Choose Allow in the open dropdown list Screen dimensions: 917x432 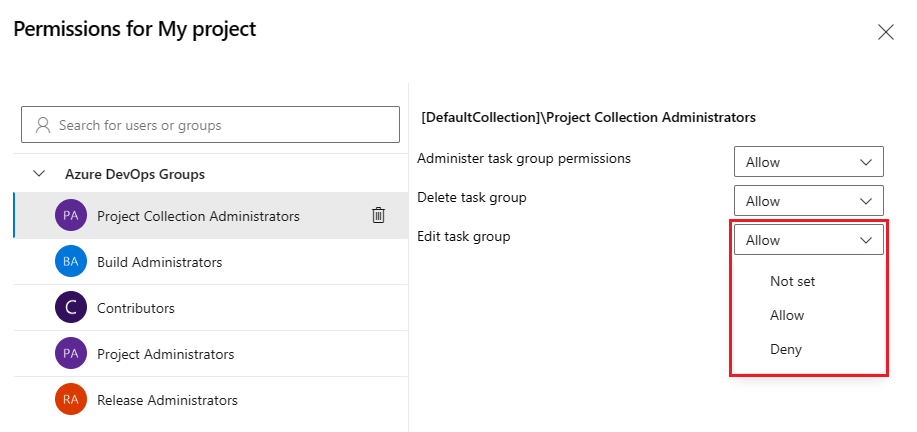(808, 315)
